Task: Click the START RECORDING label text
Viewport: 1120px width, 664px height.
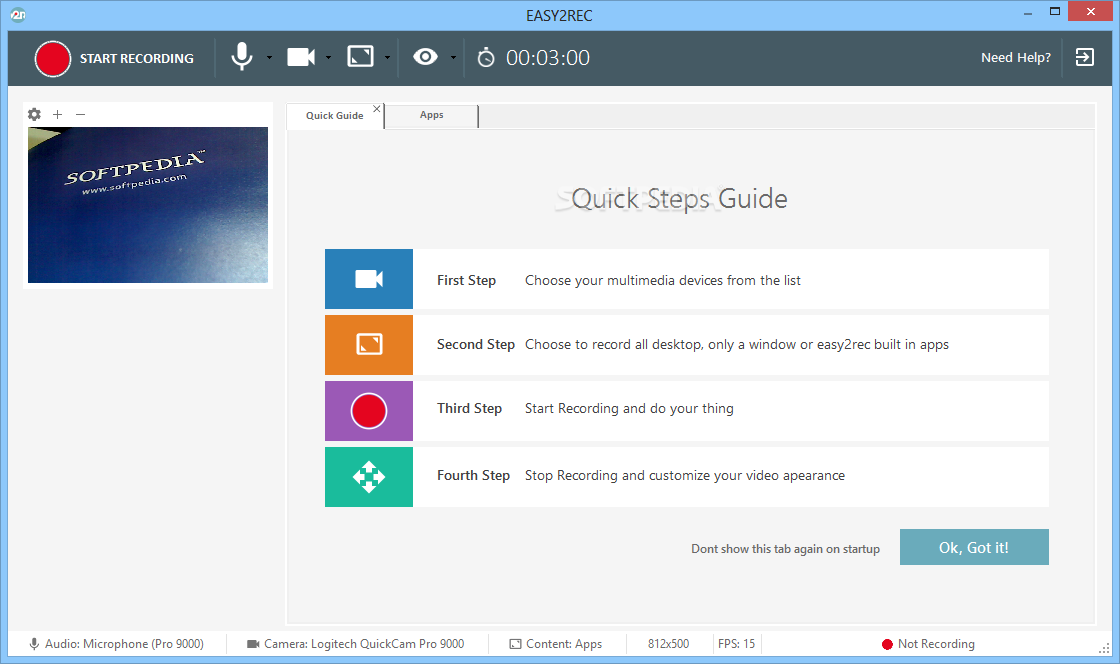Action: [x=136, y=59]
